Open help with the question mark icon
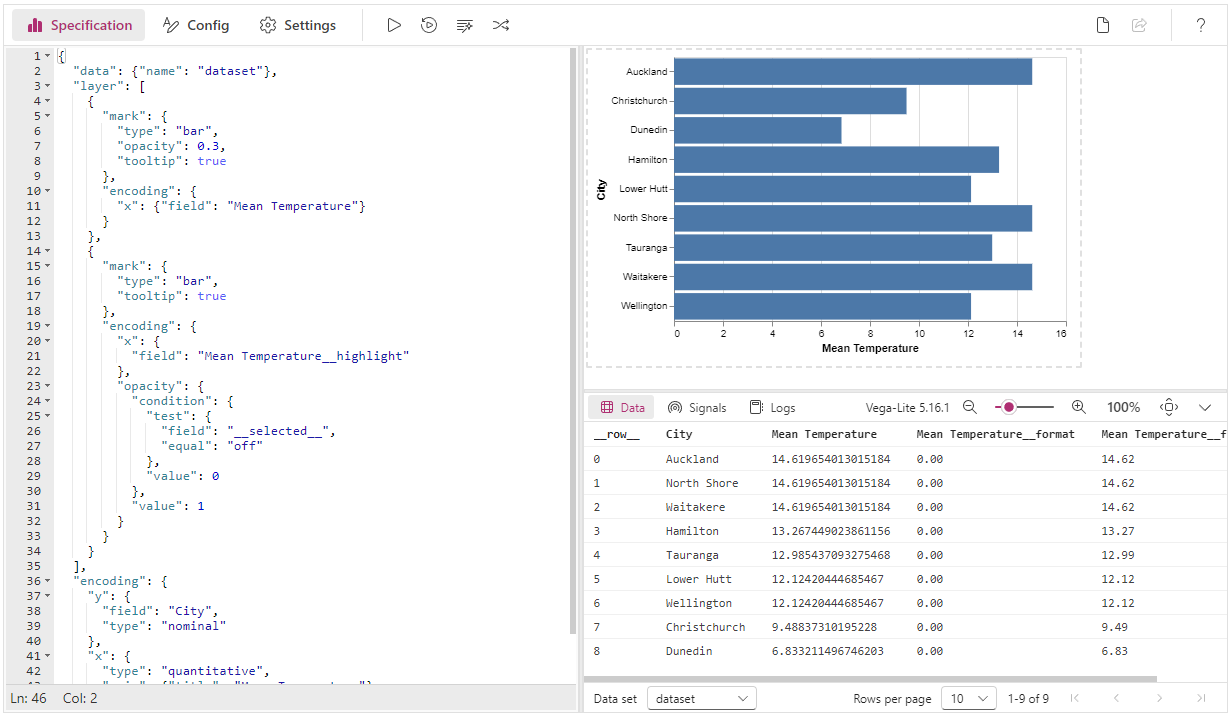Screen dimensions: 1230x715 tap(1201, 25)
